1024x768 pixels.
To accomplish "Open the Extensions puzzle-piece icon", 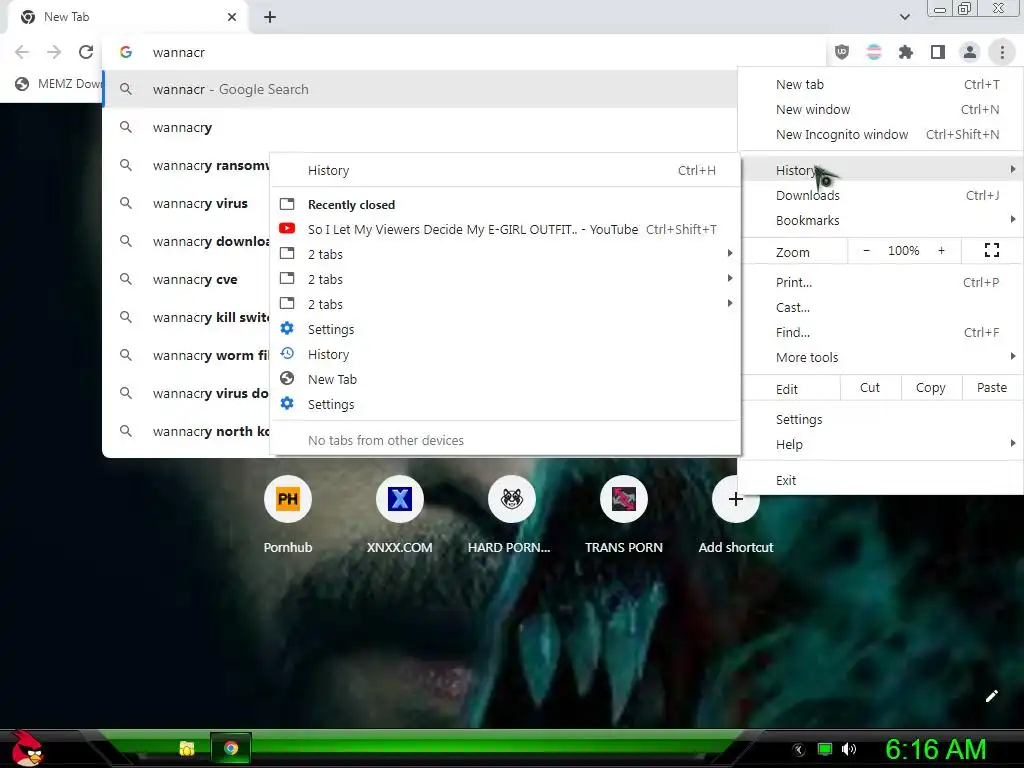I will pyautogui.click(x=906, y=52).
